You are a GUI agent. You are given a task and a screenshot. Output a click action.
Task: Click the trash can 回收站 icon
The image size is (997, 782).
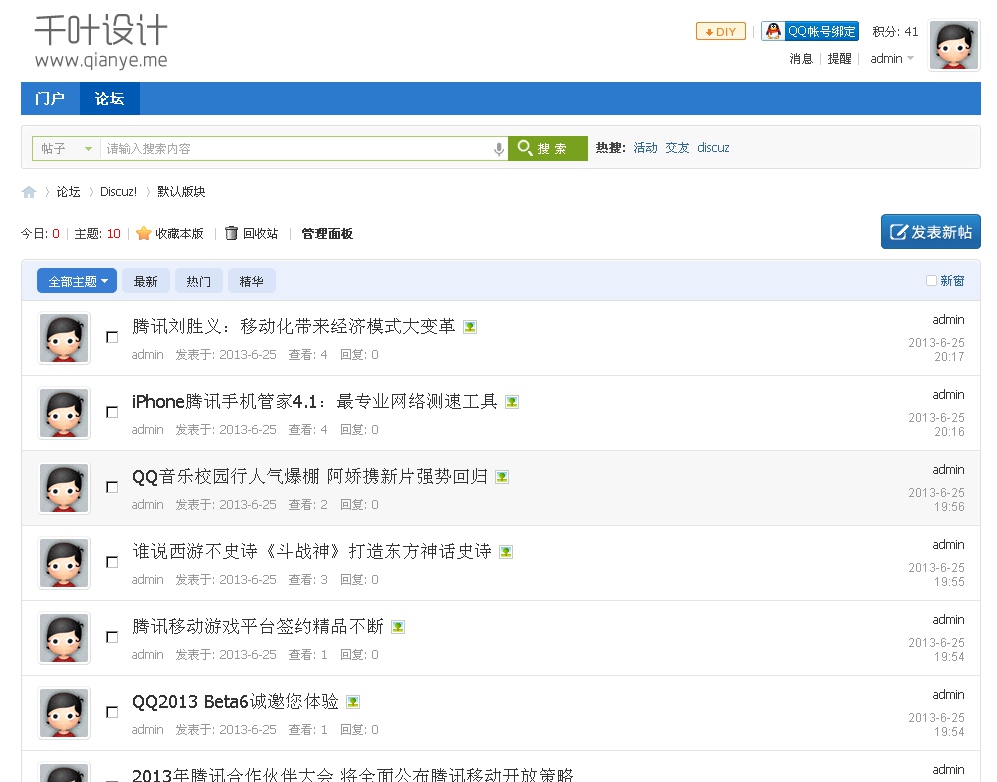(231, 233)
